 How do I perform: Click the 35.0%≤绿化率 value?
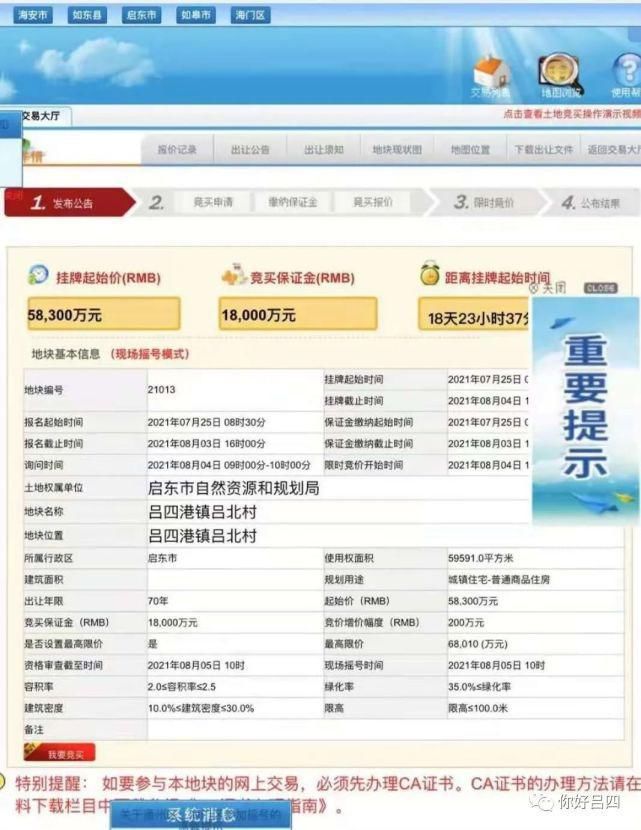(x=479, y=687)
